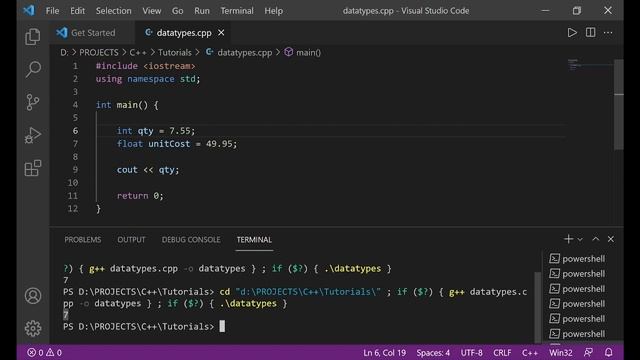Open the Explorer view in activity bar

pyautogui.click(x=33, y=37)
